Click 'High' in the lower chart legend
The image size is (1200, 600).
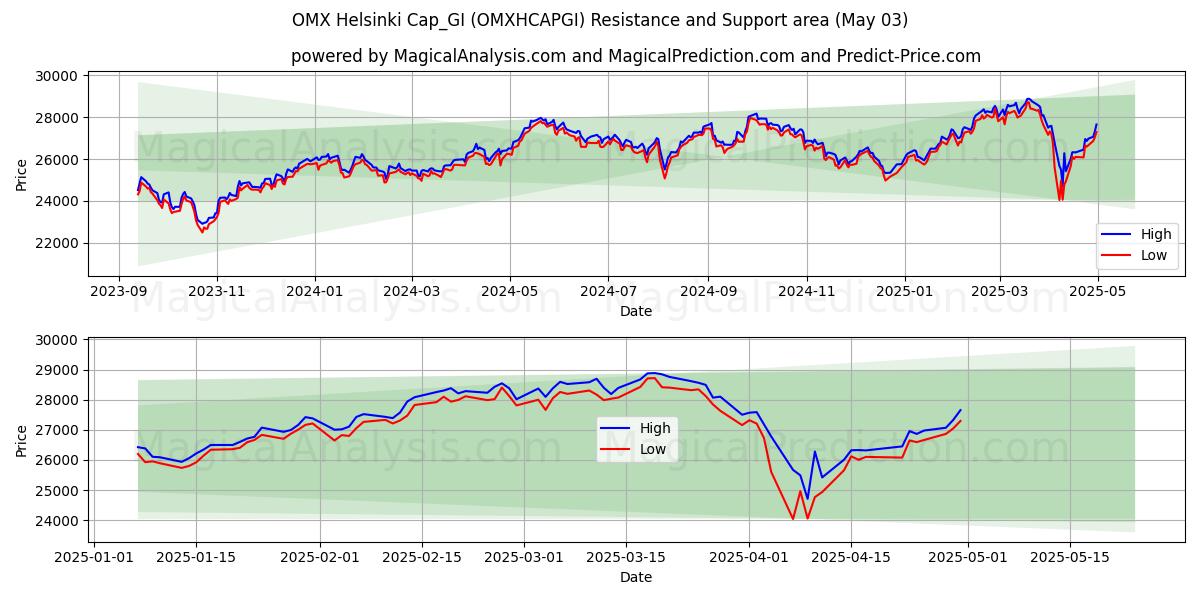tap(655, 428)
